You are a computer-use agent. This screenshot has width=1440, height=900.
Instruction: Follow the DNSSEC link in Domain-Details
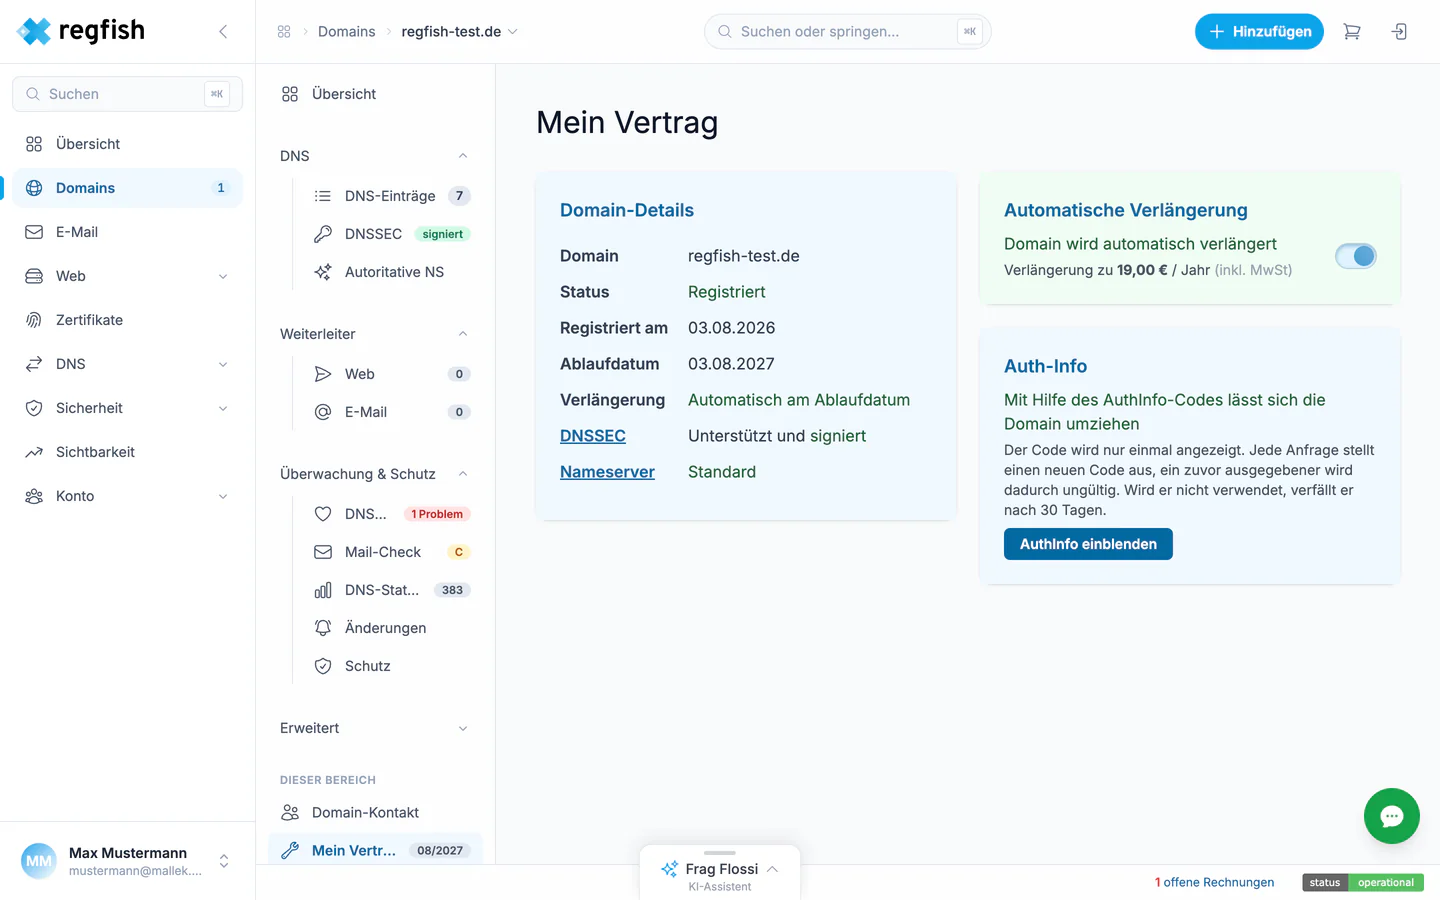click(x=593, y=436)
